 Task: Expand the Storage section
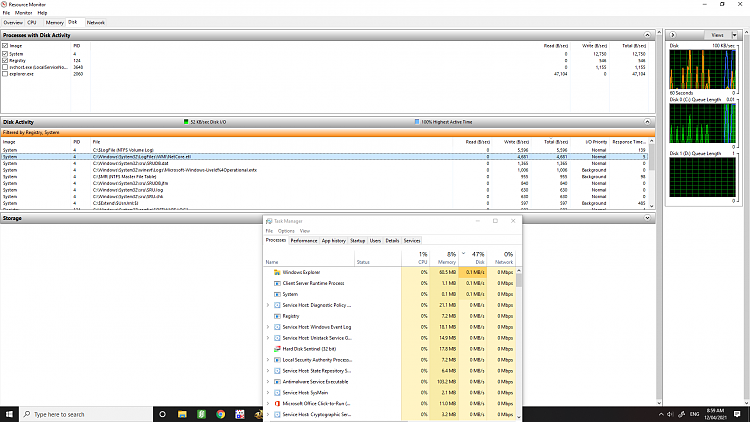point(647,218)
